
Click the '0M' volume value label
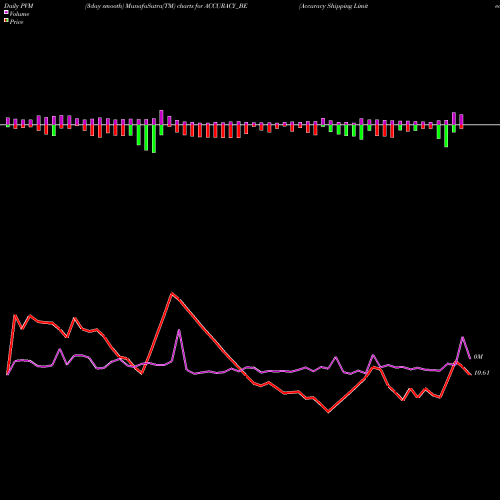(x=478, y=357)
